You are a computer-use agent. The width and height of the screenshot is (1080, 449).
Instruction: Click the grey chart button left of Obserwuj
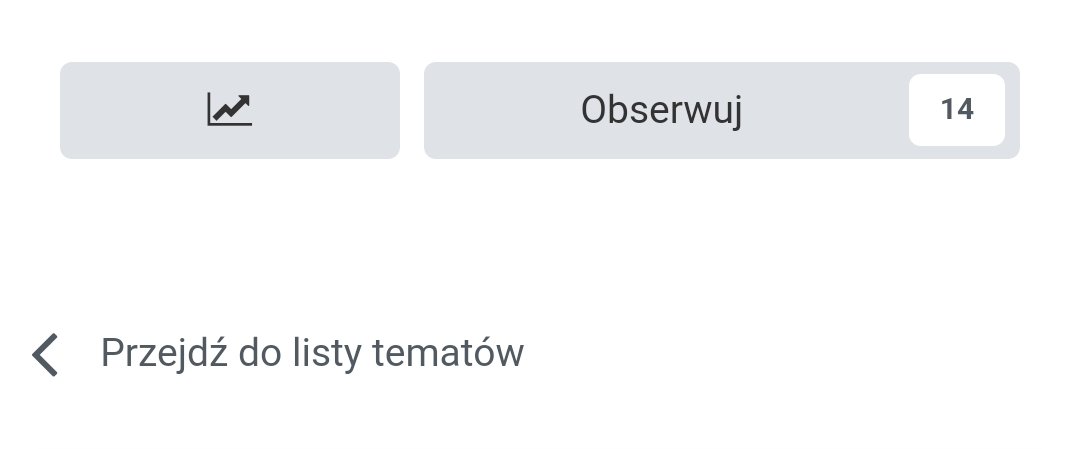point(230,110)
